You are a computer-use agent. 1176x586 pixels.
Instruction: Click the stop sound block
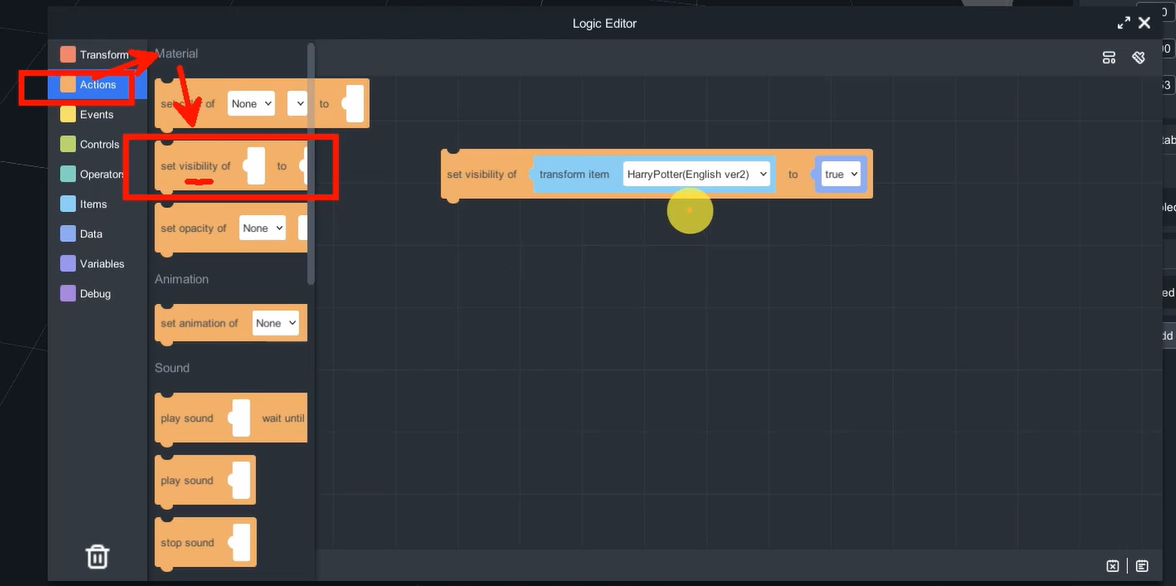(x=187, y=543)
